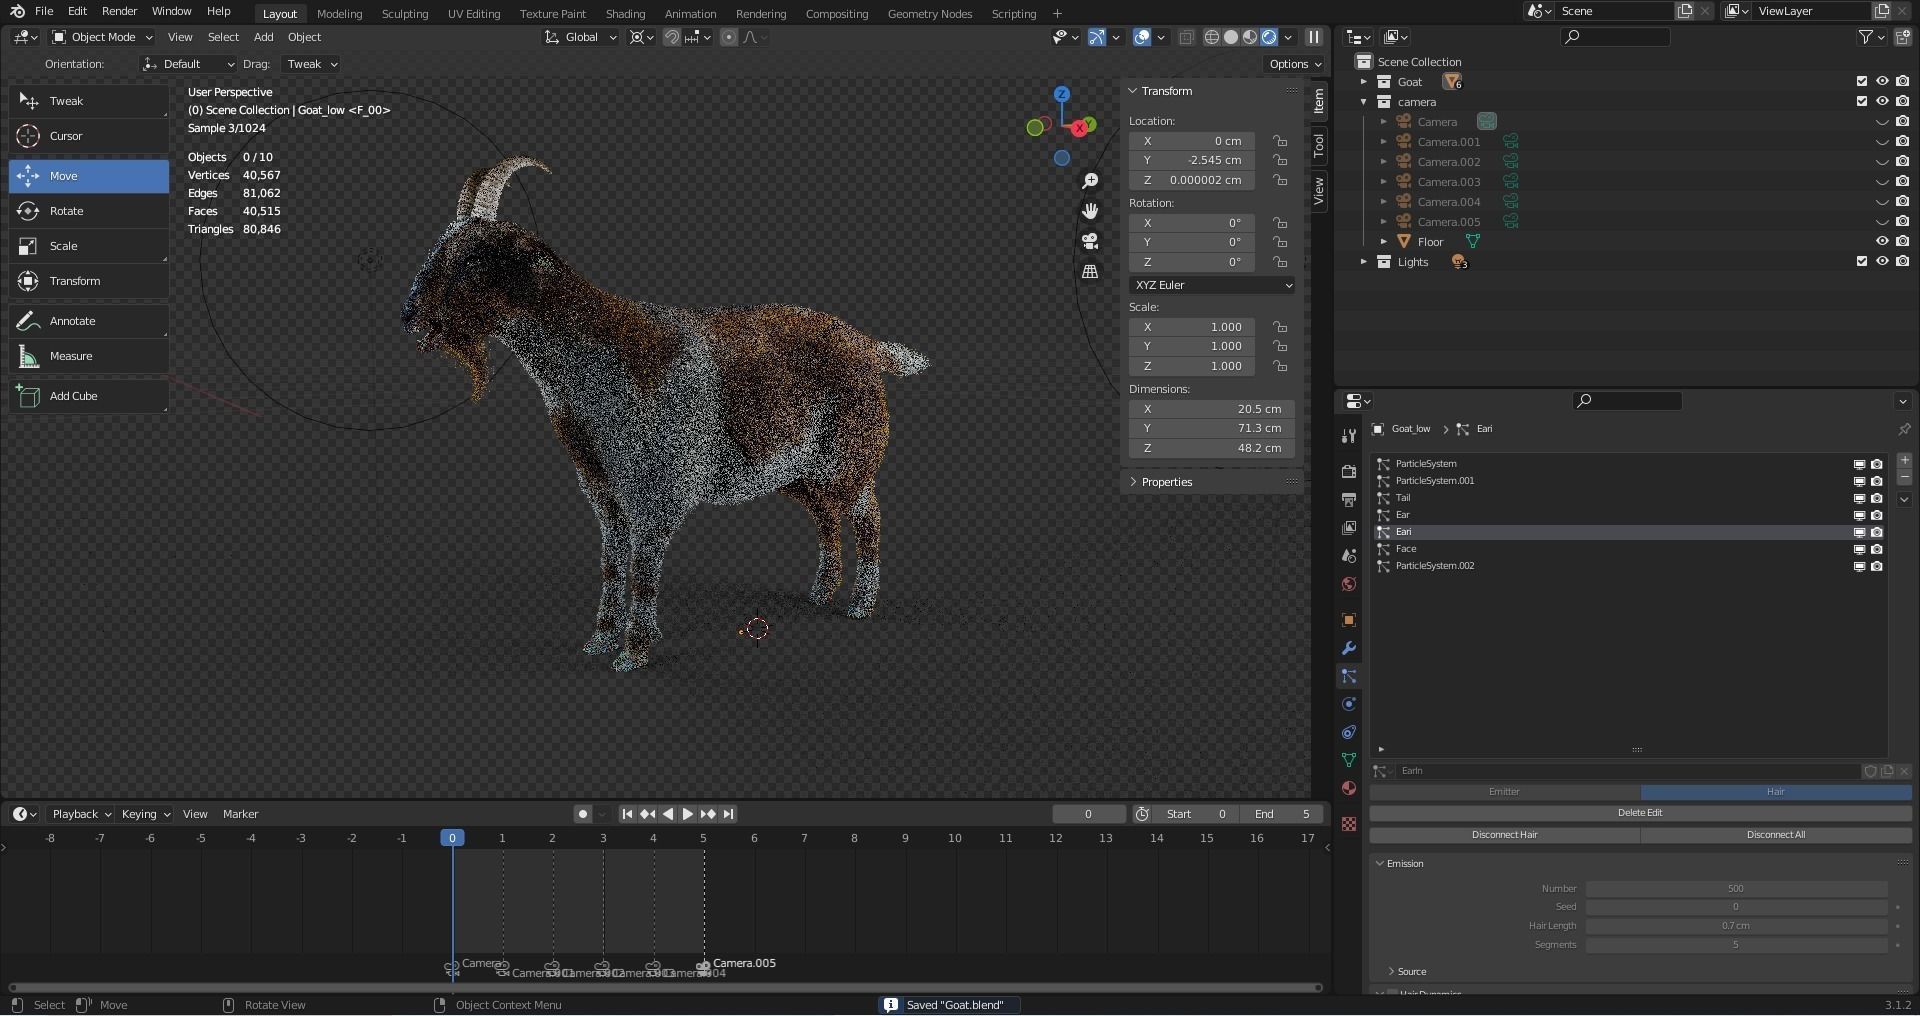Open the Object Mode dropdown

pos(102,37)
